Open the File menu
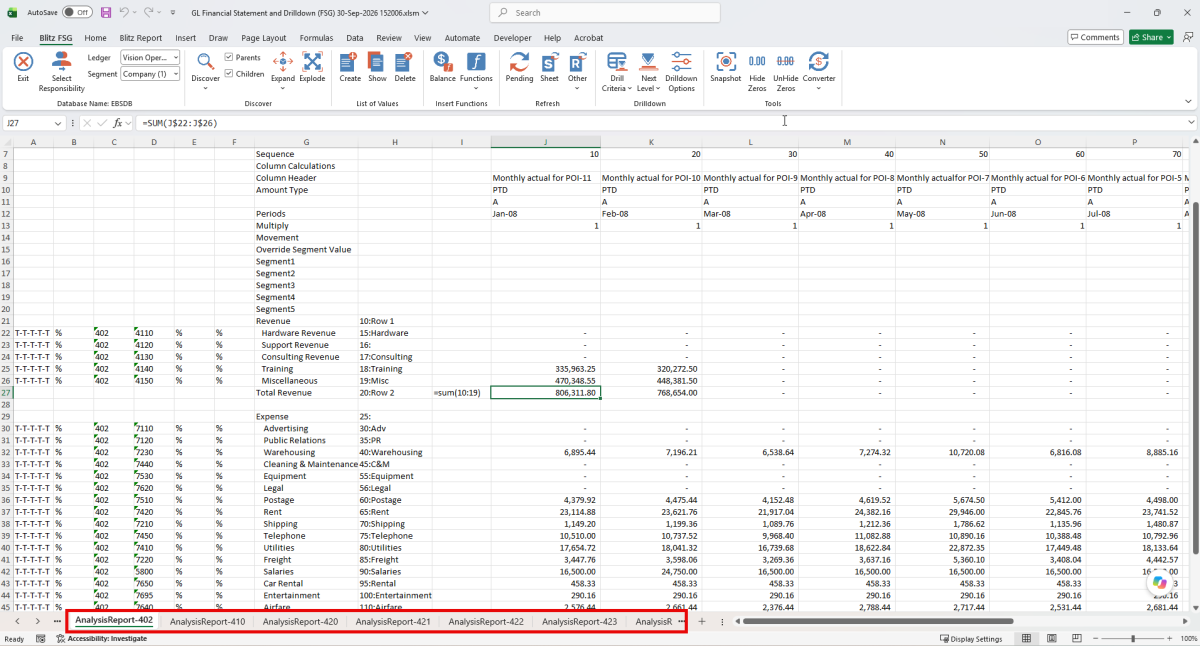 pyautogui.click(x=17, y=38)
